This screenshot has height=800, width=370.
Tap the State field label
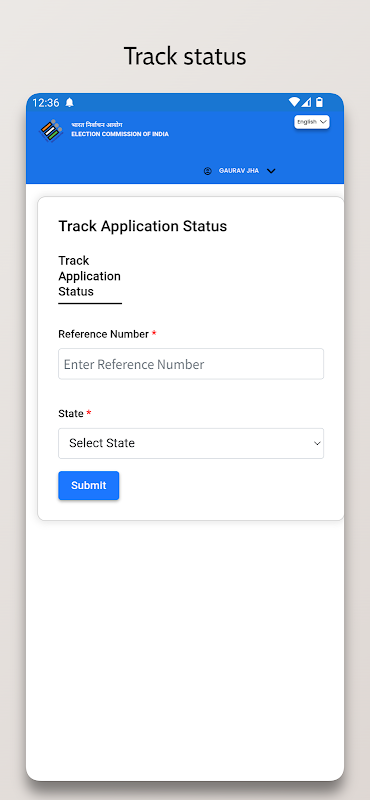[x=71, y=414]
